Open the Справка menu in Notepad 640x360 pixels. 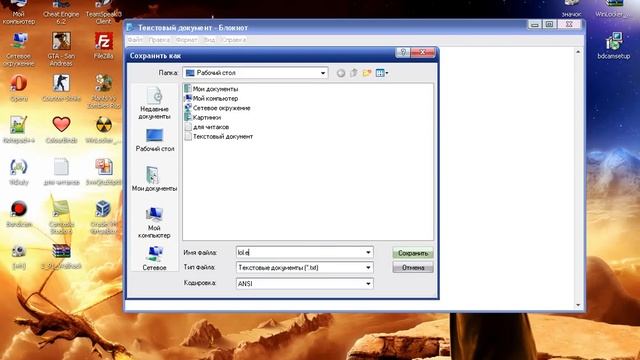click(x=233, y=40)
